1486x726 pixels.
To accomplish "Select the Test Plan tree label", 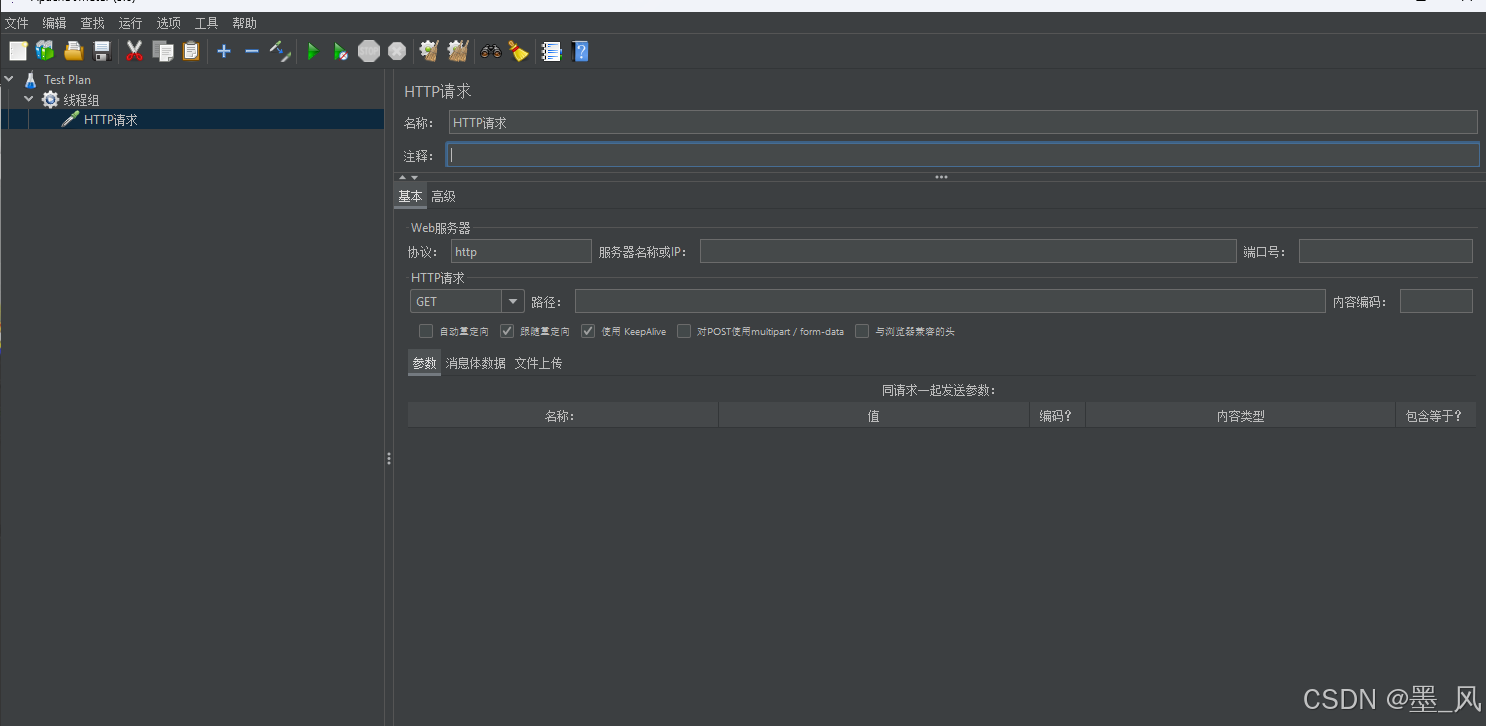I will (67, 79).
